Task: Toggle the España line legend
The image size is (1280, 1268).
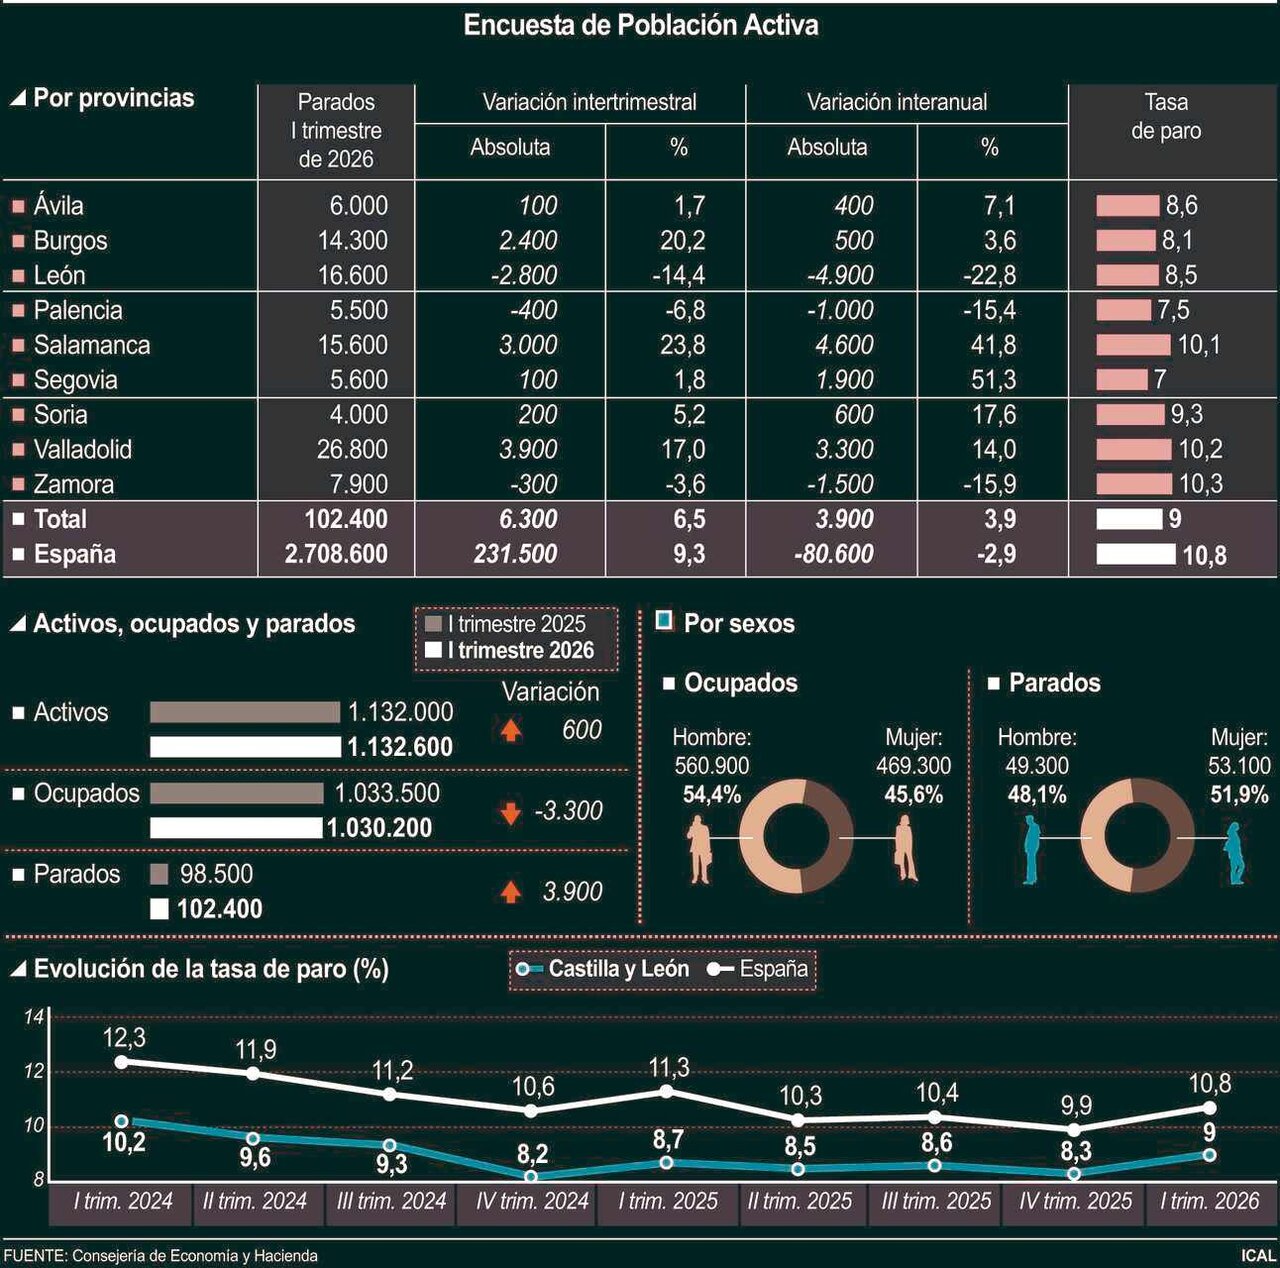Action: pyautogui.click(x=758, y=969)
